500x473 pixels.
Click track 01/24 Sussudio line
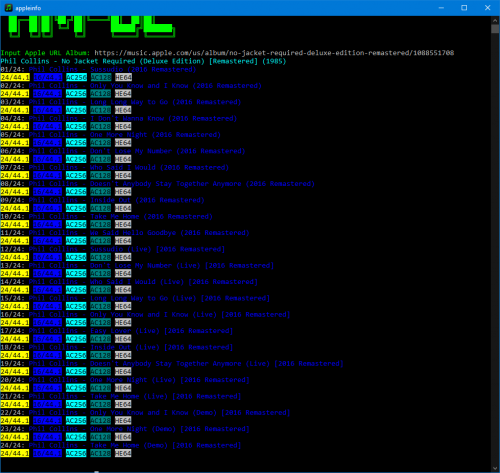point(98,69)
